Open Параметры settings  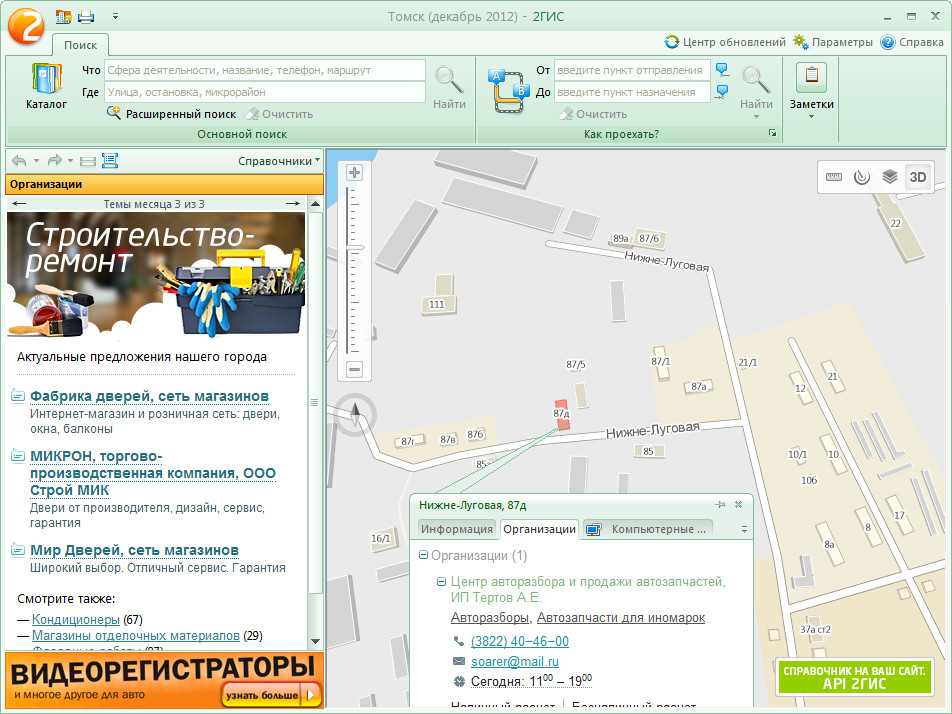pyautogui.click(x=833, y=42)
